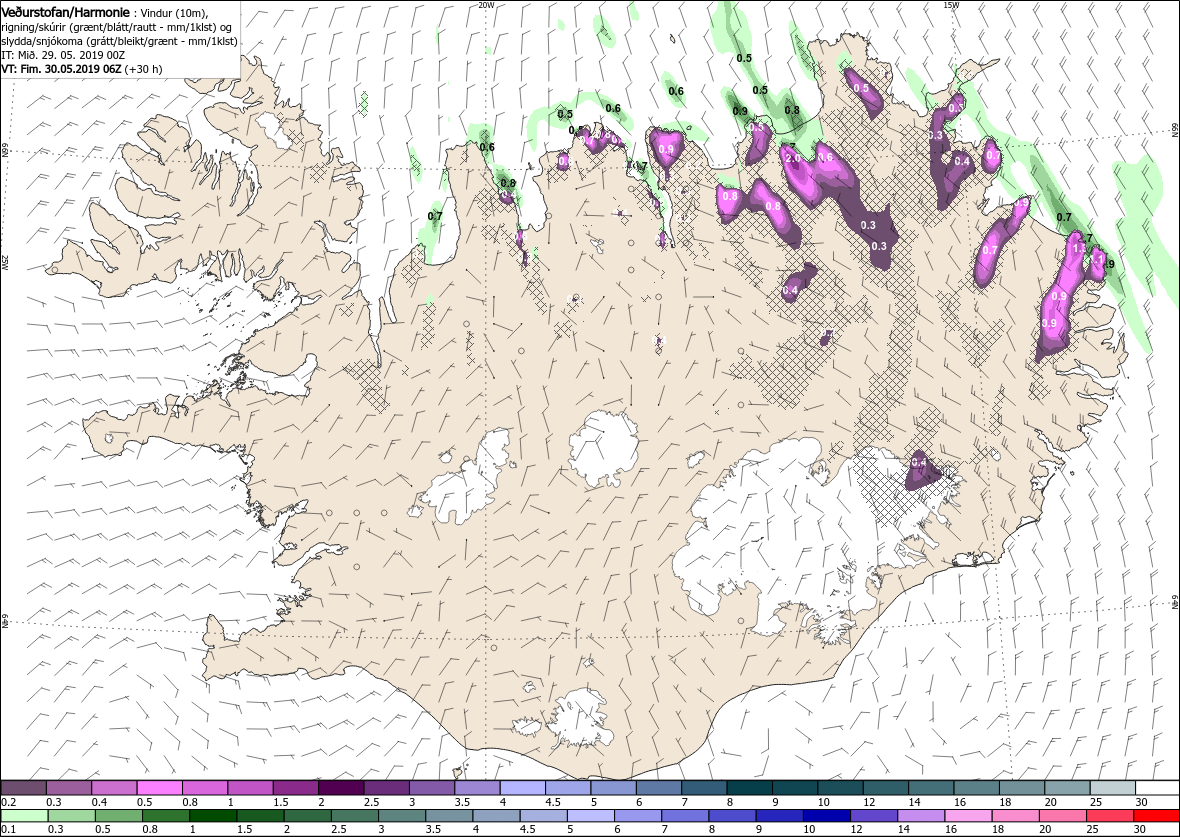Viewport: 1180px width, 837px height.
Task: Pick the dark grey-purple 0.2–0.3 snow legend swatch
Action: 24,788
